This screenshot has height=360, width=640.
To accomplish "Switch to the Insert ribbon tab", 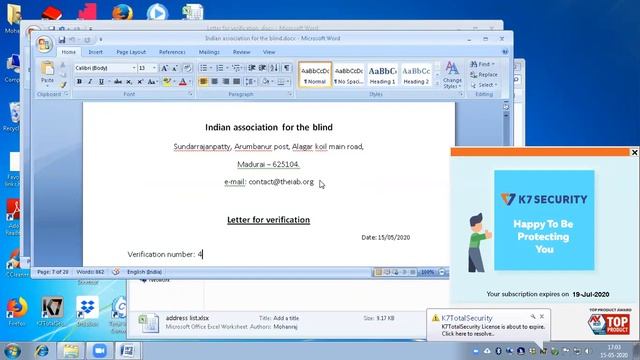I will click(96, 52).
